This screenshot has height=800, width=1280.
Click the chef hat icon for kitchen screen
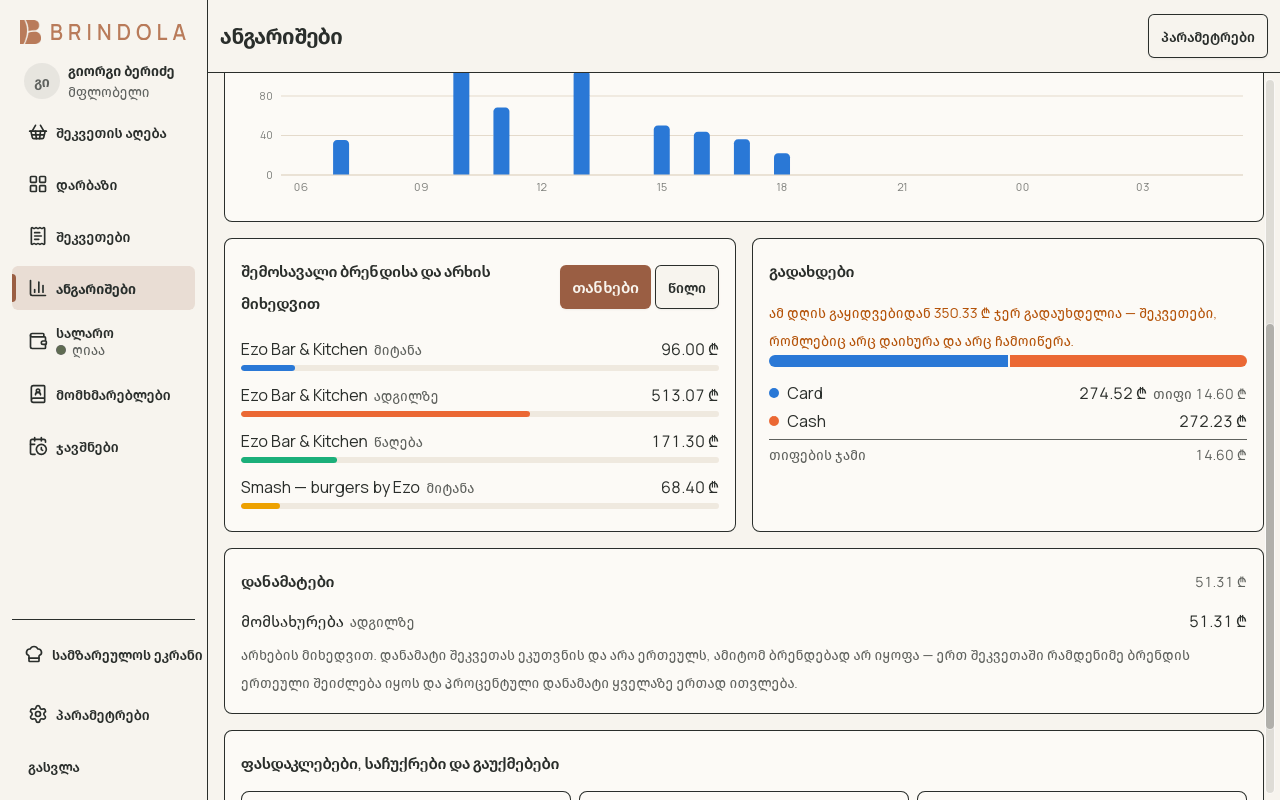point(34,655)
